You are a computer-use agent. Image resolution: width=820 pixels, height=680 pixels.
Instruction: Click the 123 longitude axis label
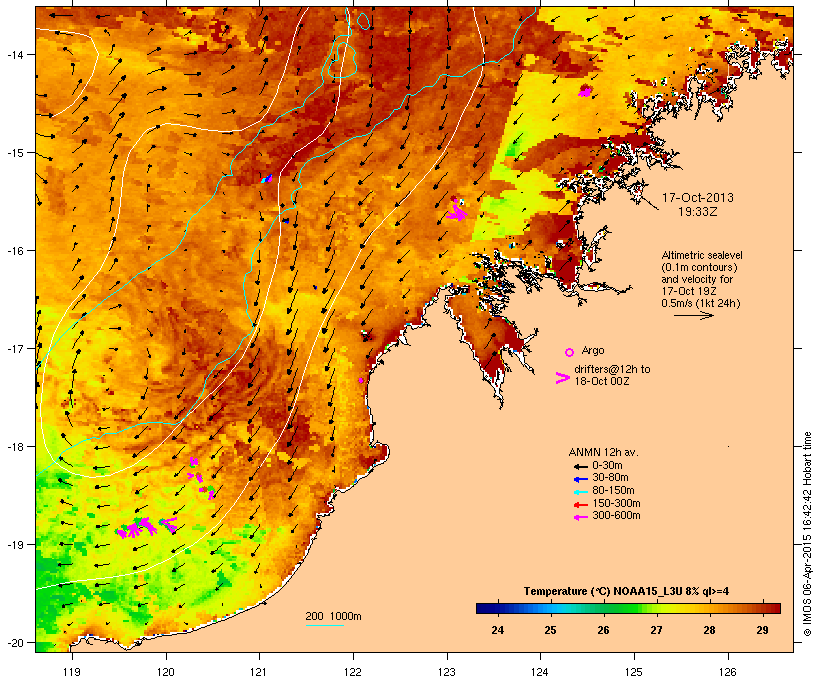447,672
